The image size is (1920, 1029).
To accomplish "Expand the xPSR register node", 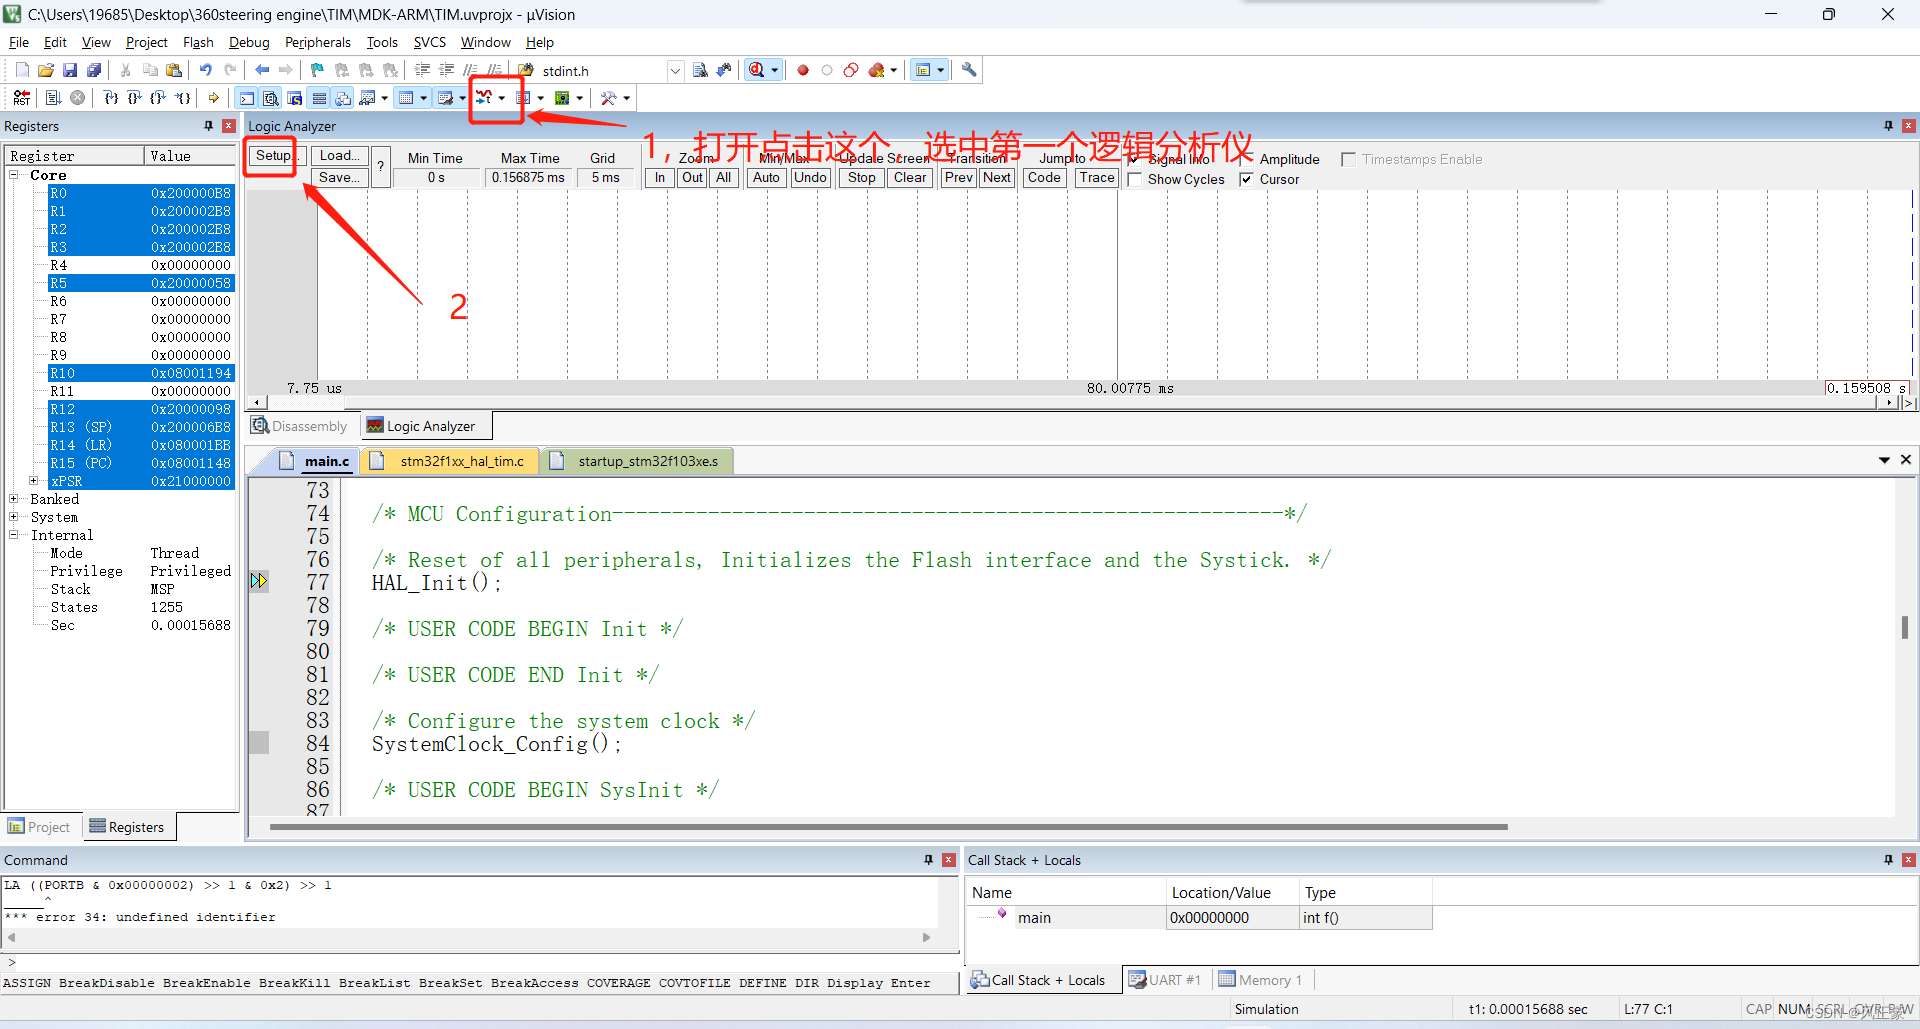I will click(34, 481).
